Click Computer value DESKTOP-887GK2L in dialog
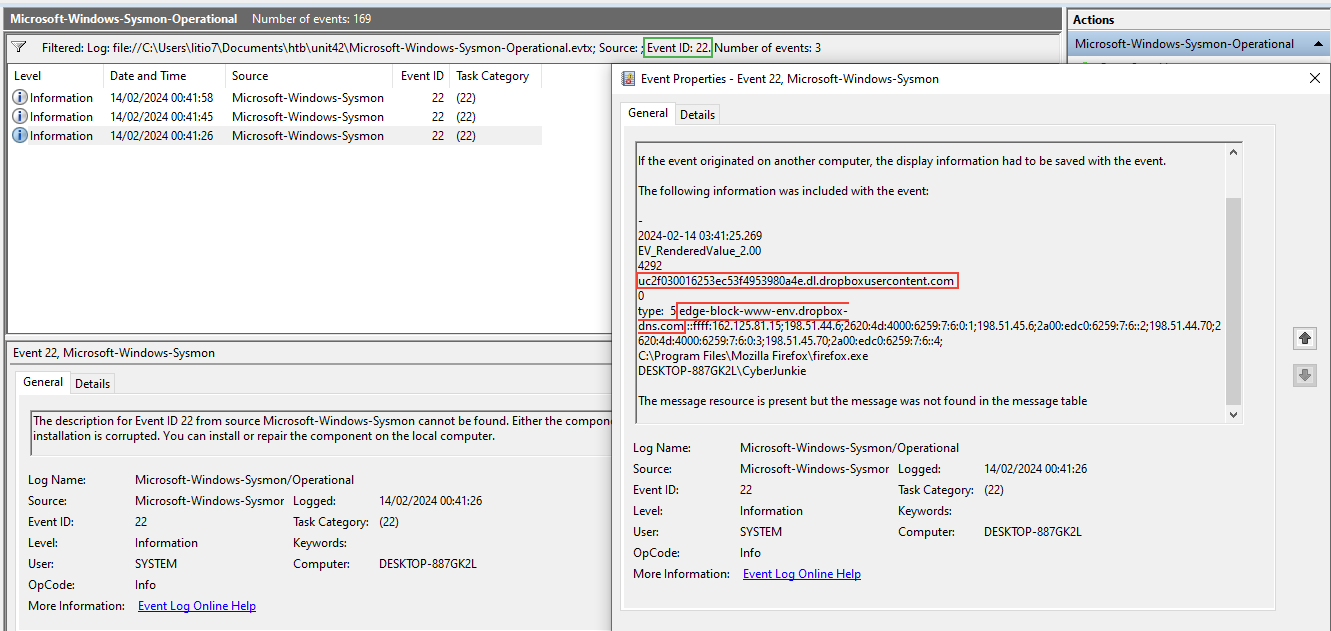The width and height of the screenshot is (1331, 631). [1033, 532]
